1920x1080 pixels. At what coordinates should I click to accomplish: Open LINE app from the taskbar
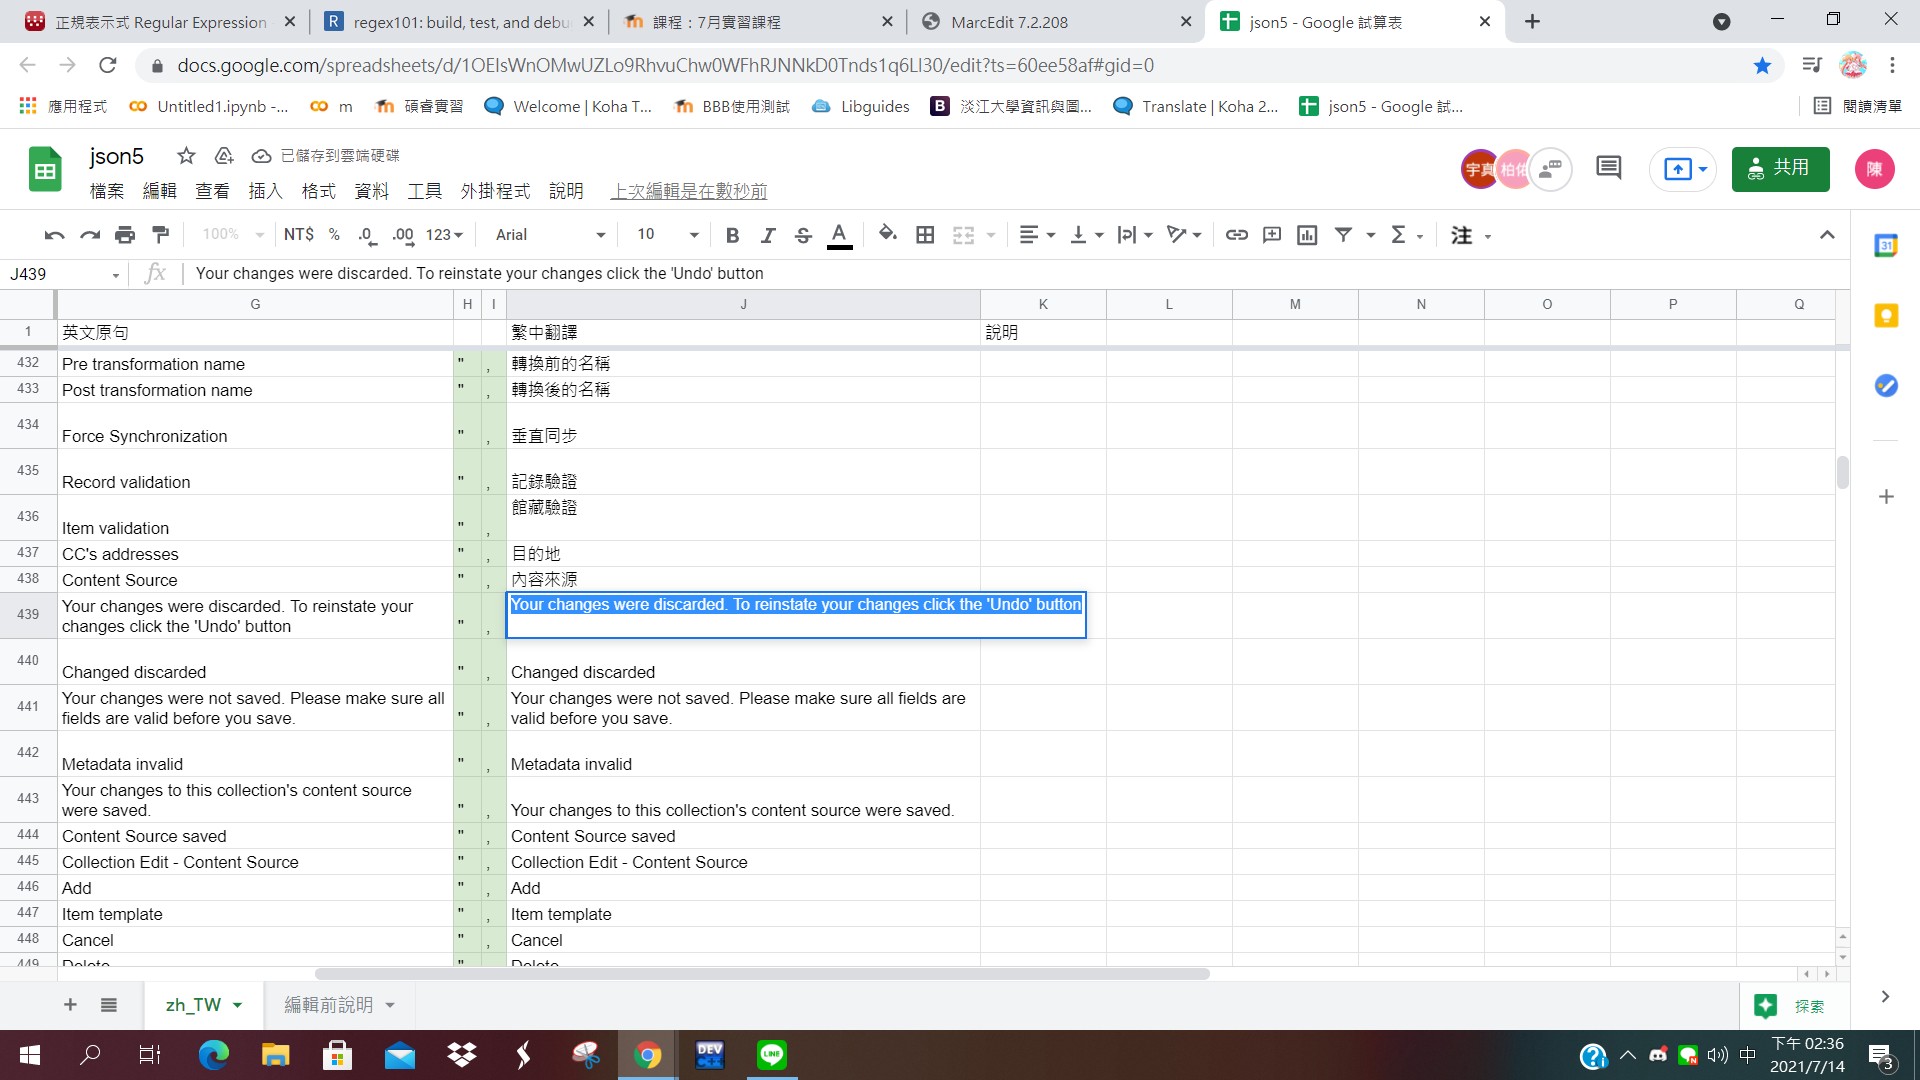771,1055
